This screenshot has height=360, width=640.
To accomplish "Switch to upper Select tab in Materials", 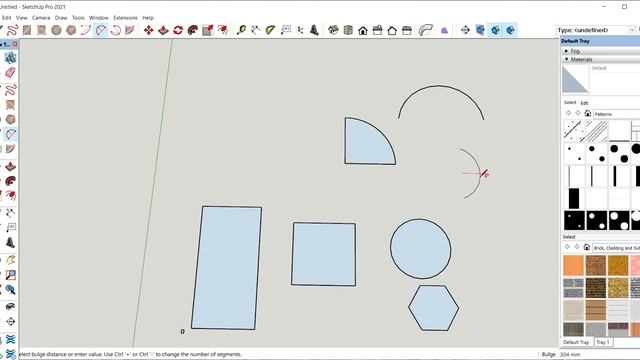I will pyautogui.click(x=570, y=102).
